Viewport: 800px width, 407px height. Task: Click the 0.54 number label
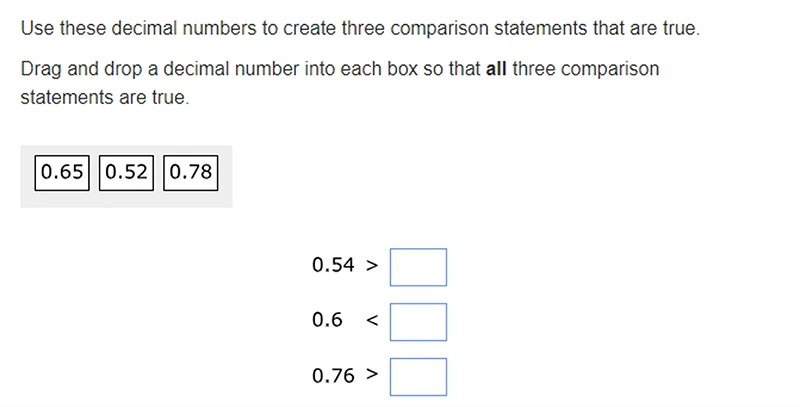[333, 265]
